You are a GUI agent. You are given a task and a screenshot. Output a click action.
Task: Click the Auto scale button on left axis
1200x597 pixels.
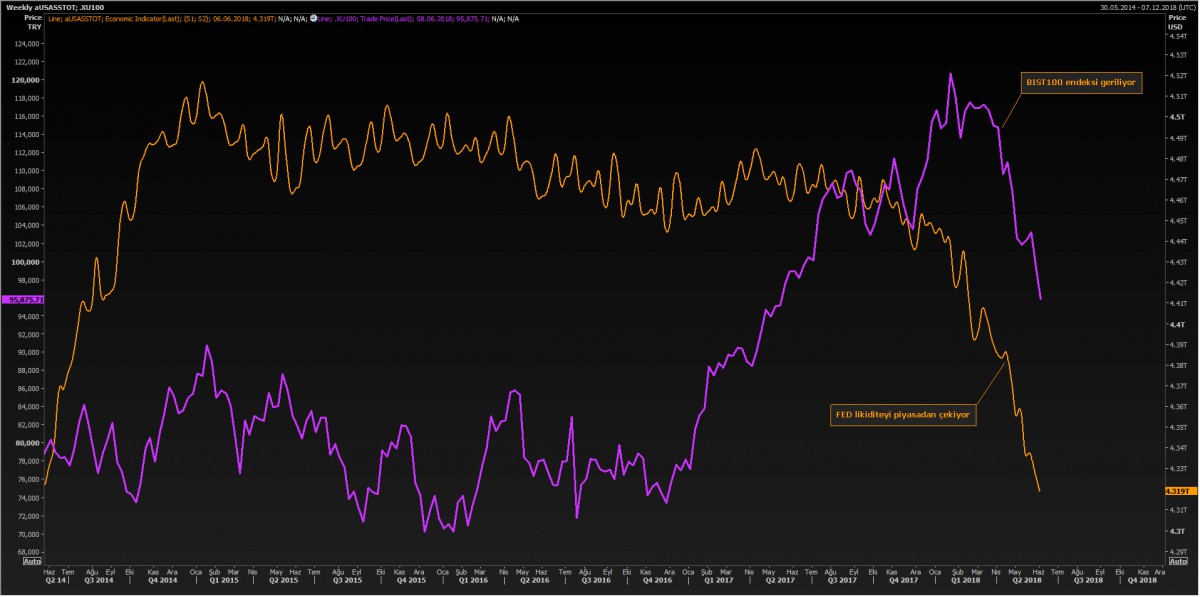coord(30,562)
